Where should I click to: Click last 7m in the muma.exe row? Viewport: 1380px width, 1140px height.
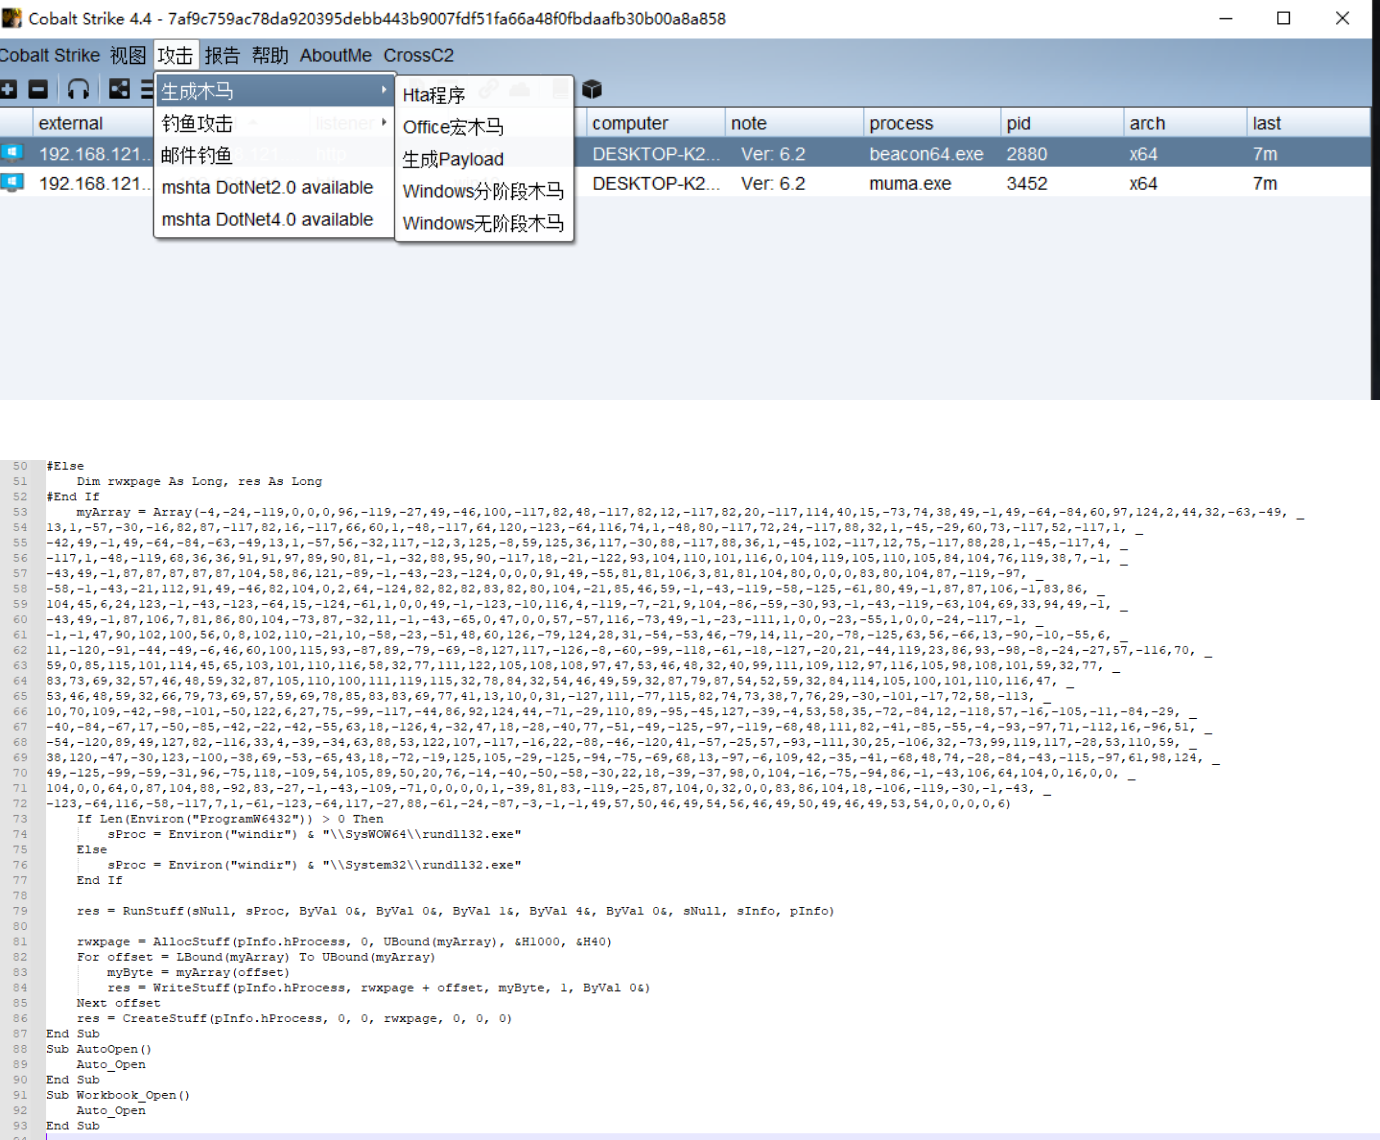pos(1265,184)
